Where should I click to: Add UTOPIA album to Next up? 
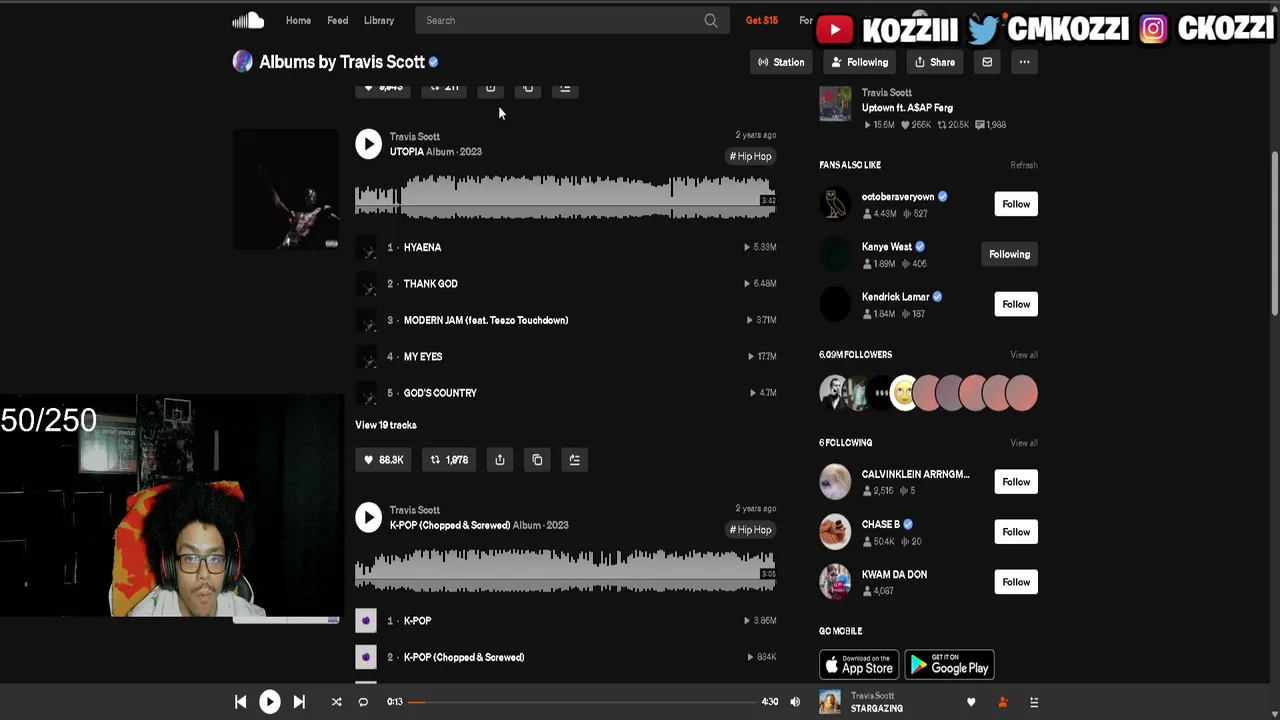point(574,460)
